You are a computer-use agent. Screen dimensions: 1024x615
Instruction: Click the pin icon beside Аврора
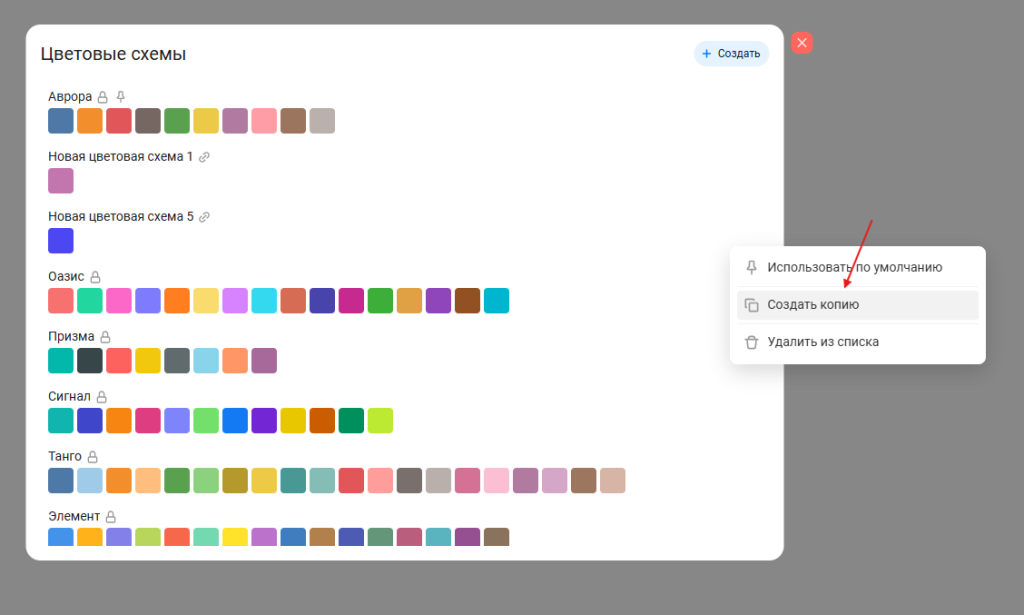tap(121, 97)
